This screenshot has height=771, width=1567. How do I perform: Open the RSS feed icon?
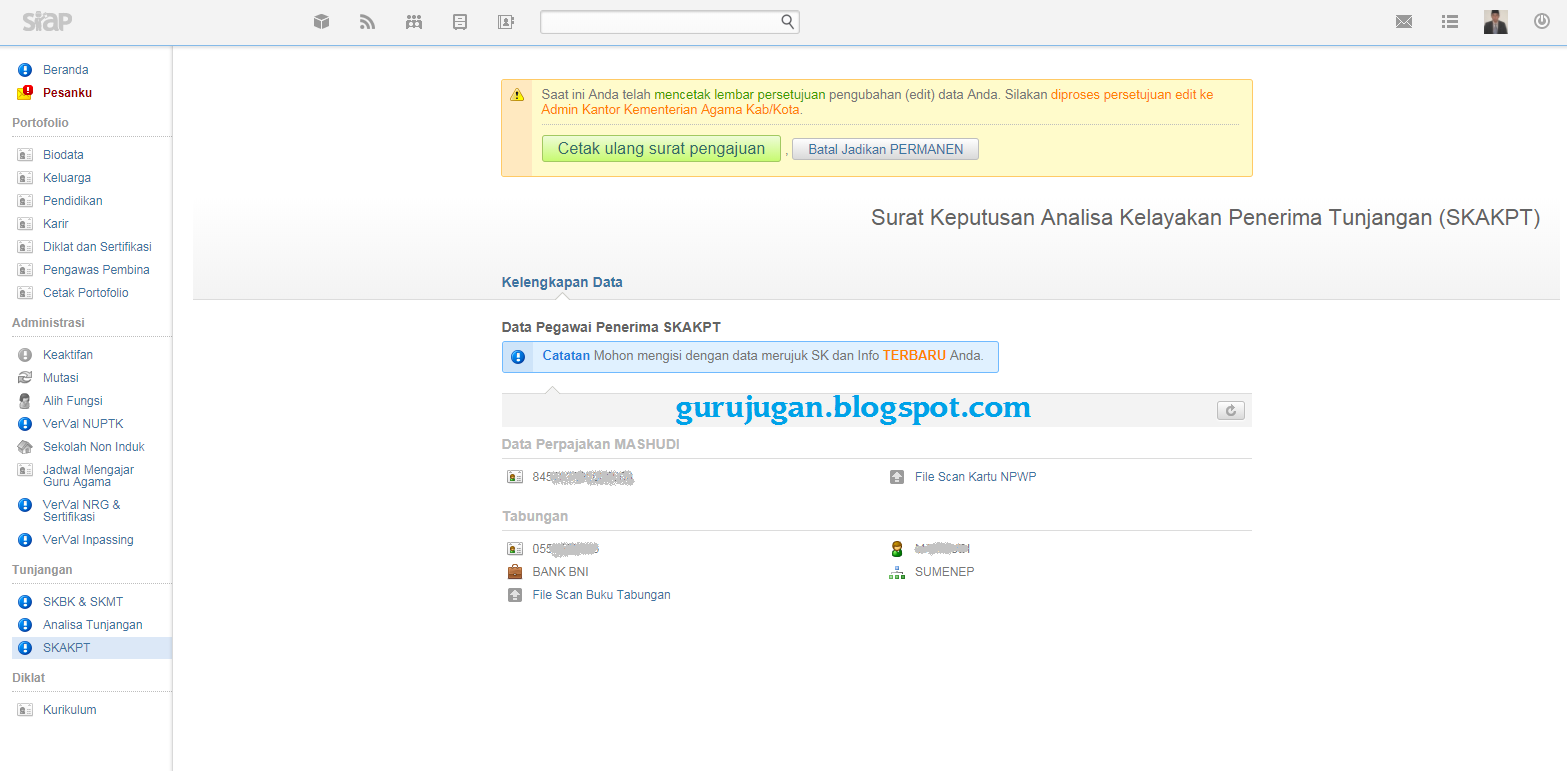tap(367, 21)
